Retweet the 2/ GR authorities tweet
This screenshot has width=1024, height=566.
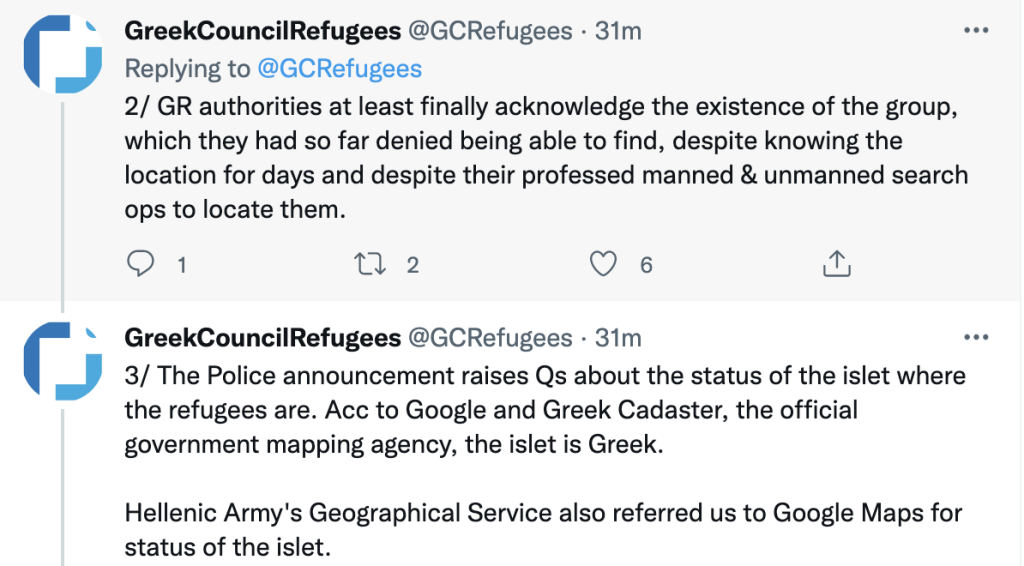(x=370, y=264)
